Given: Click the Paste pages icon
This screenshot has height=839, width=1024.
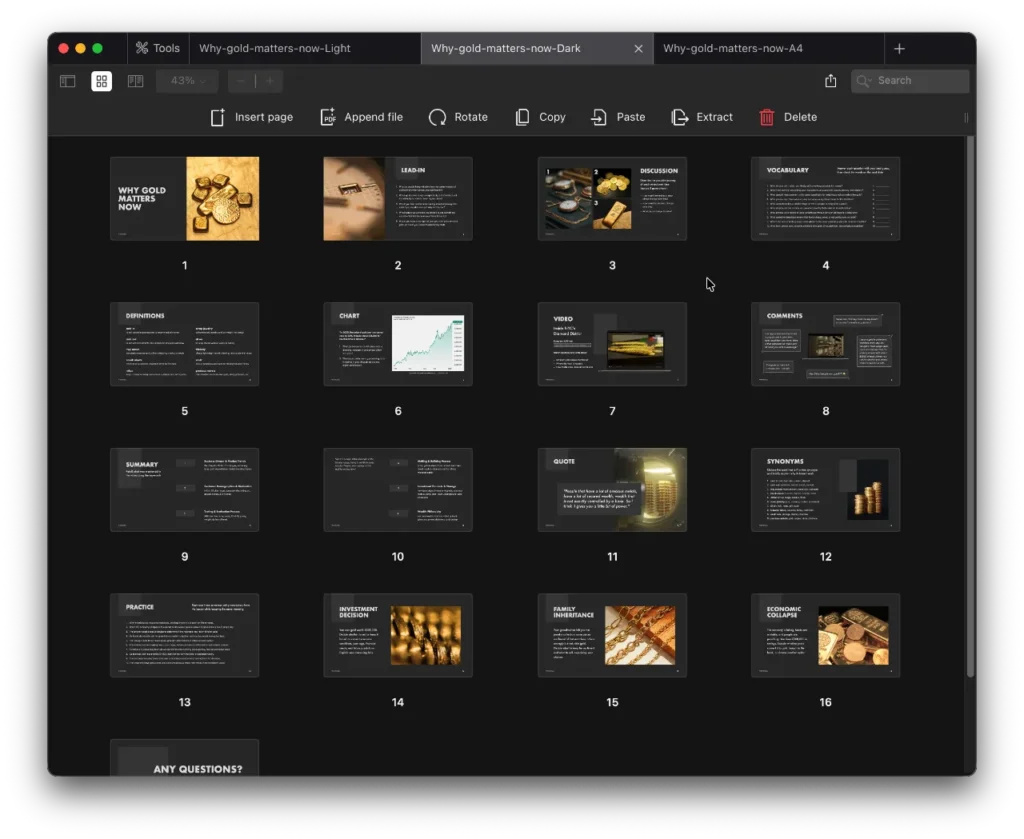Looking at the screenshot, I should point(617,117).
